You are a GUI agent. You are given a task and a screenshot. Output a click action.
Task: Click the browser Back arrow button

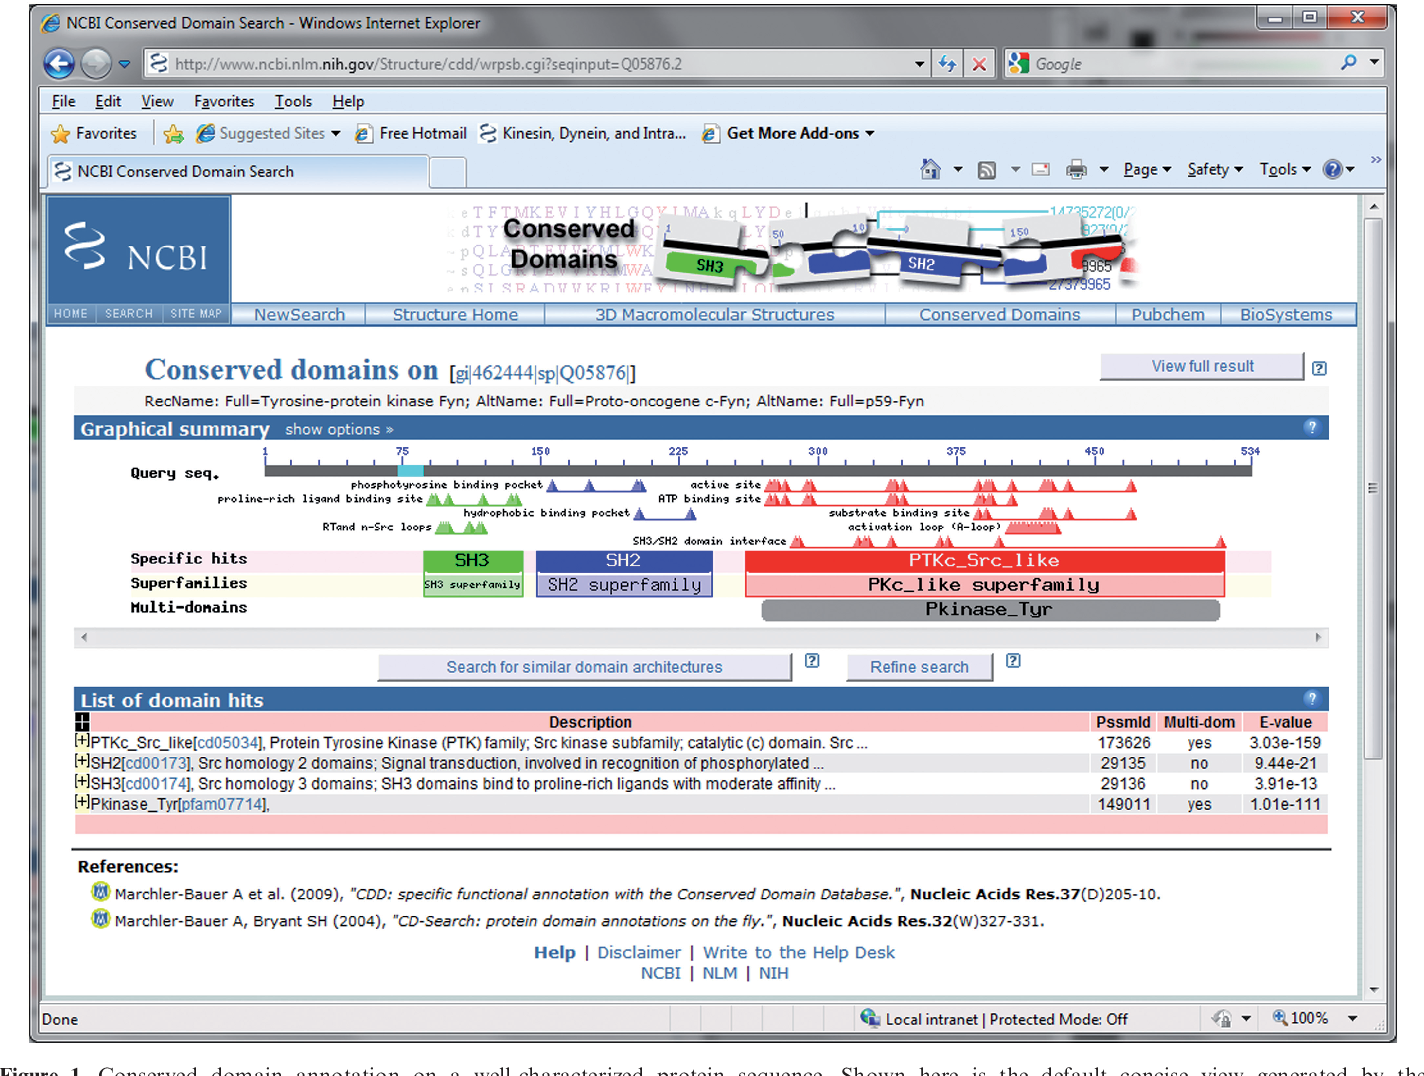coord(59,64)
